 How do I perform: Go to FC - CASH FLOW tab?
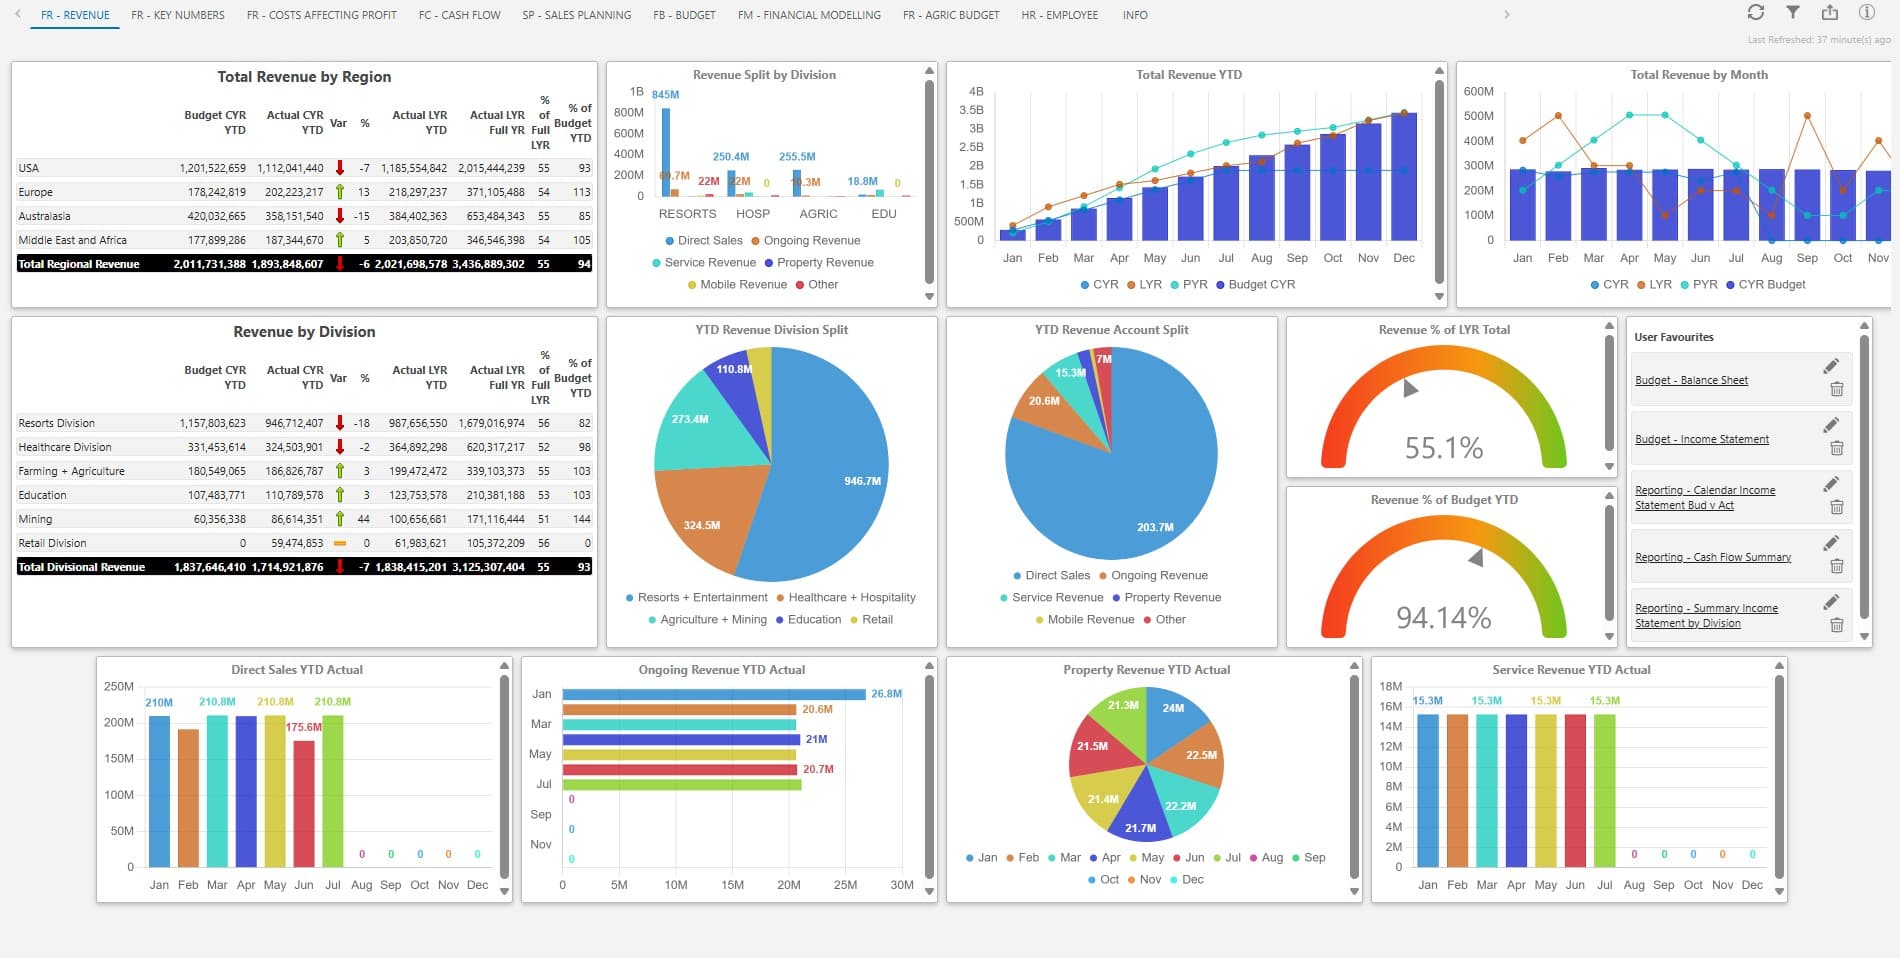(x=460, y=15)
